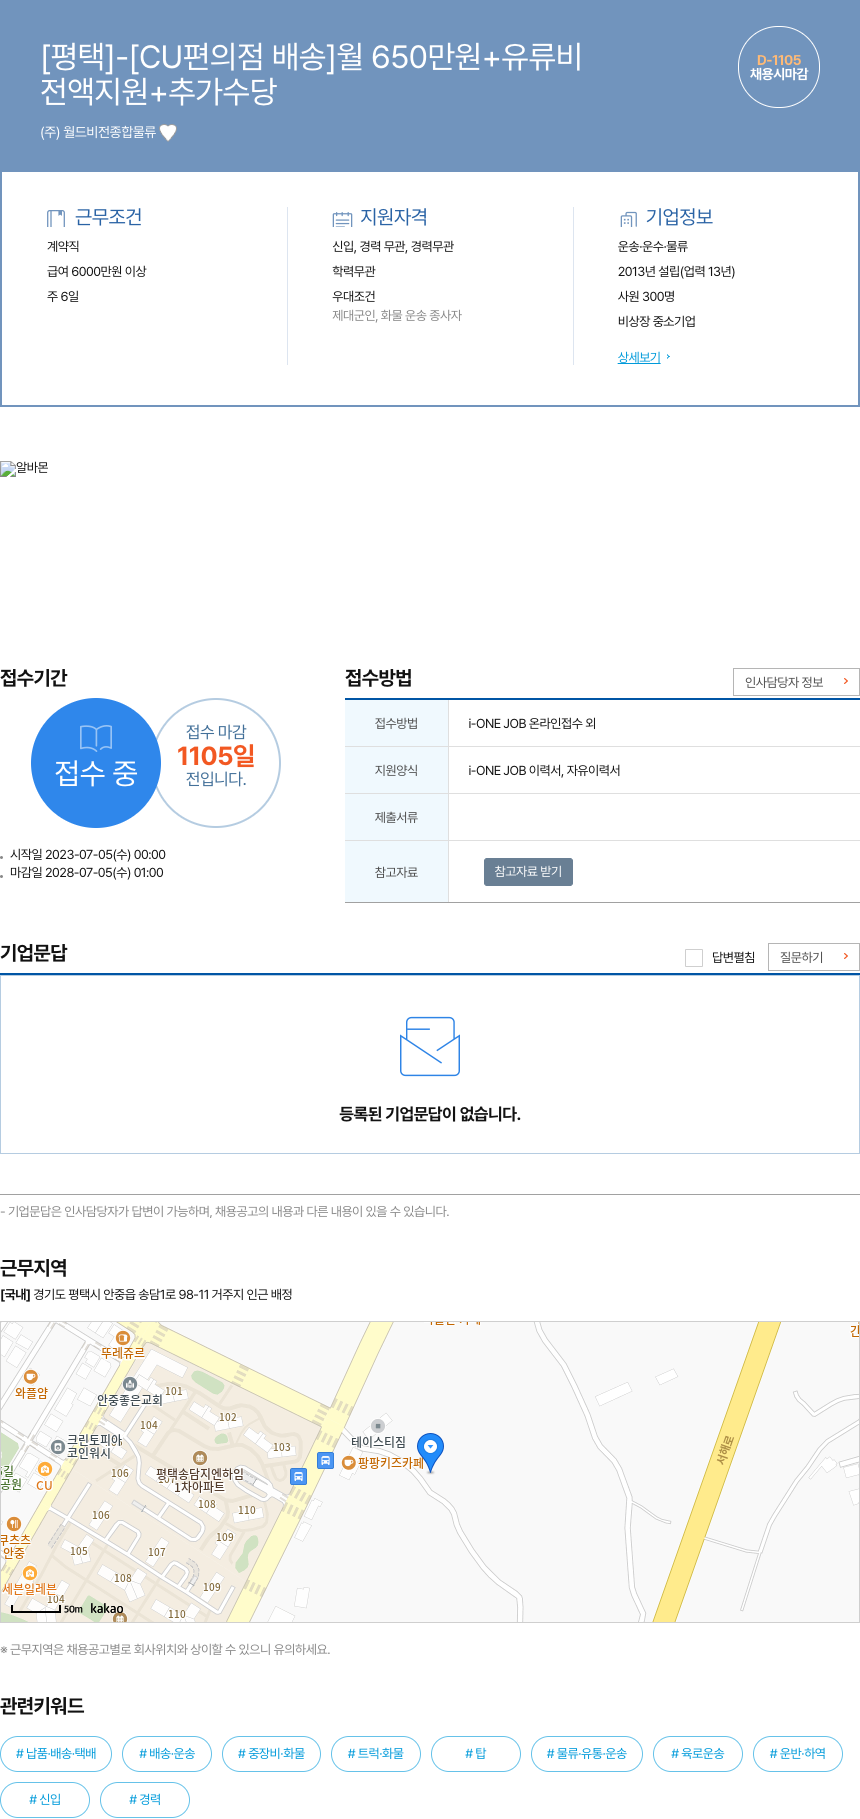Screen dimensions: 860x1819
Task: Click the CU store map marker
Action: pos(44,1469)
